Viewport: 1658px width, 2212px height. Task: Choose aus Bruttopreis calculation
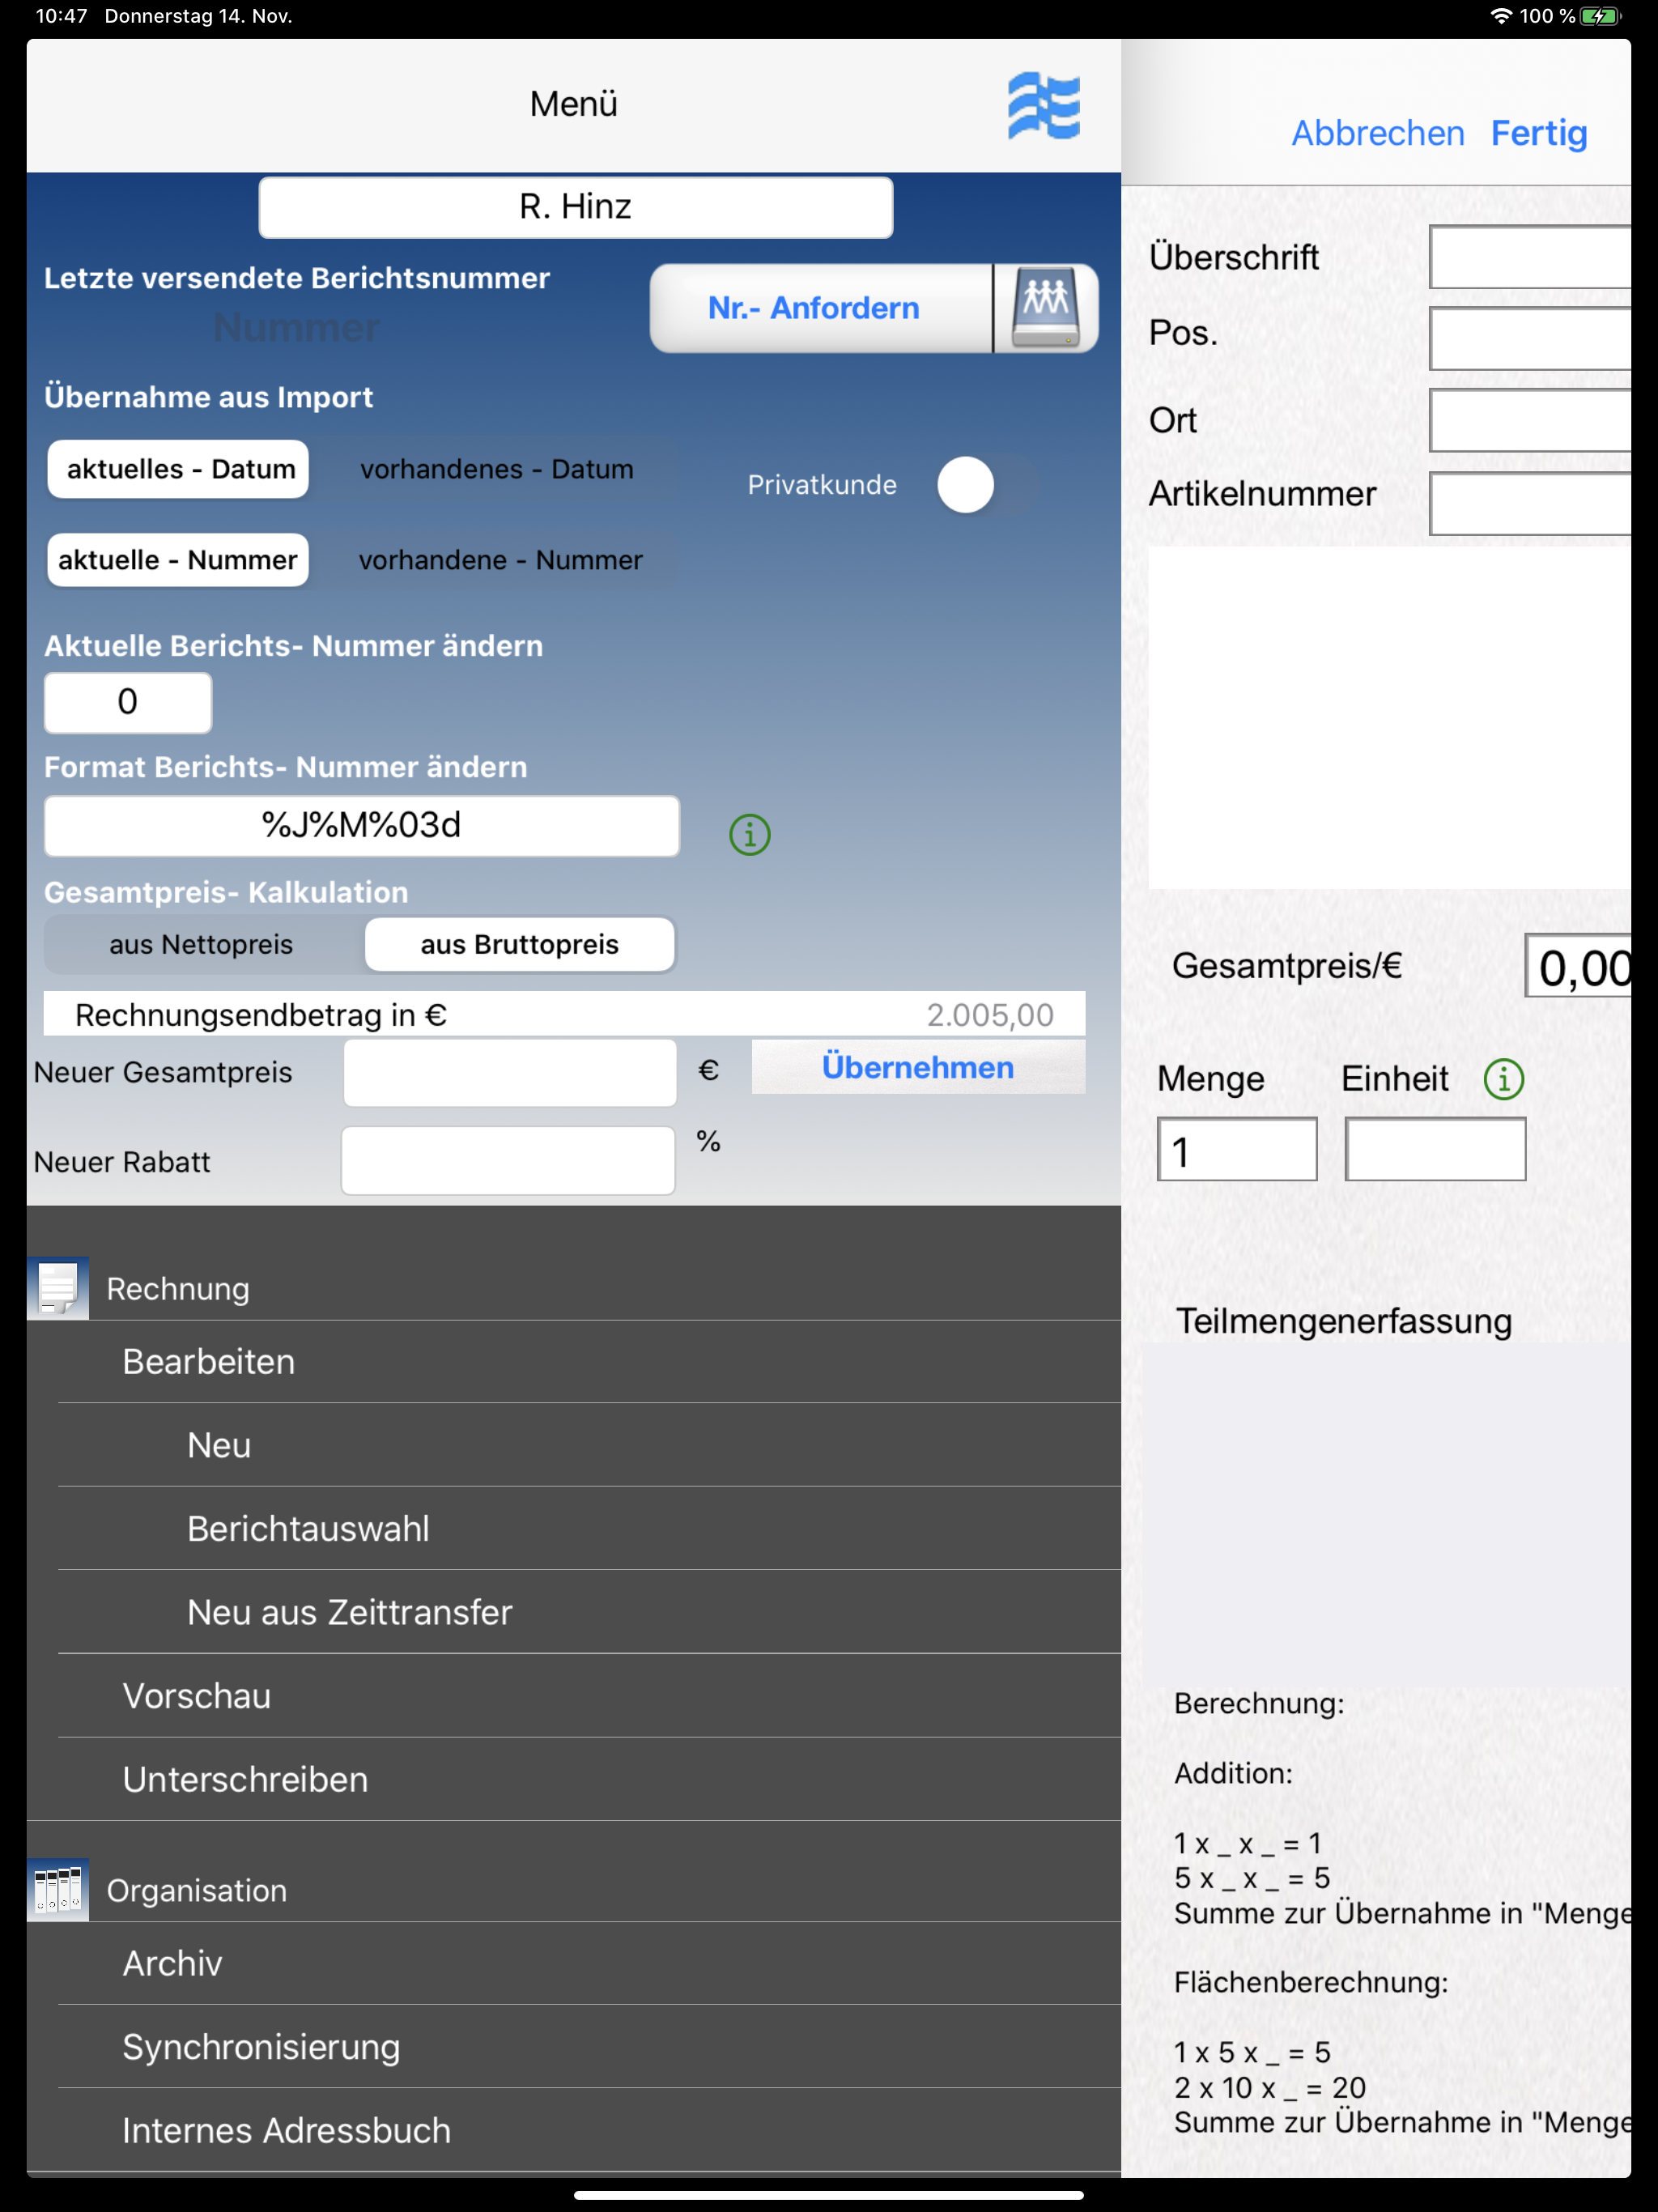(520, 944)
